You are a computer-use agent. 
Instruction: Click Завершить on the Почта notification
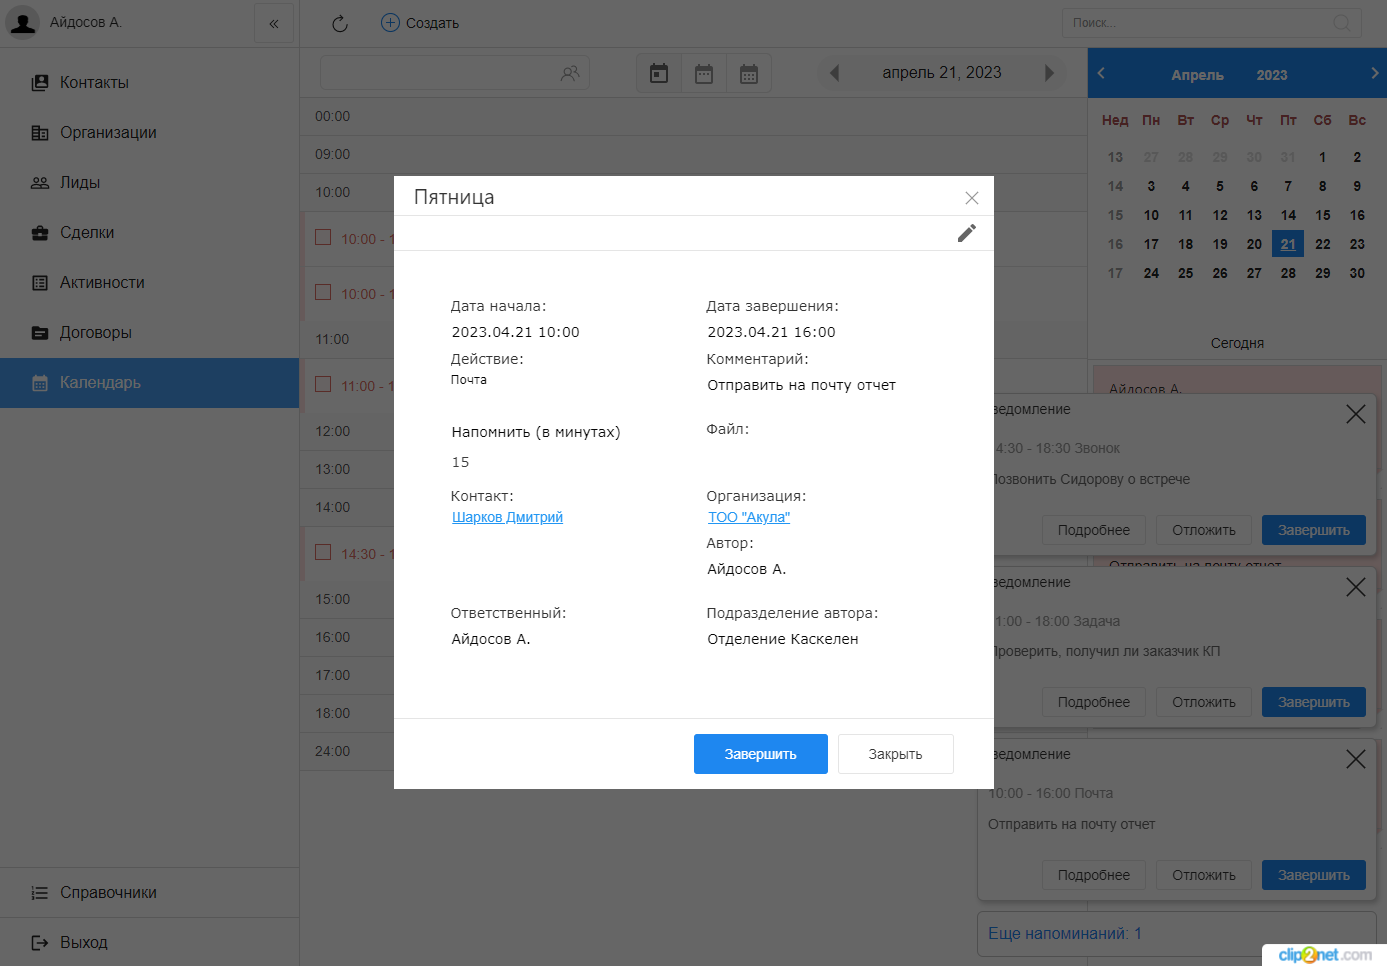1314,875
